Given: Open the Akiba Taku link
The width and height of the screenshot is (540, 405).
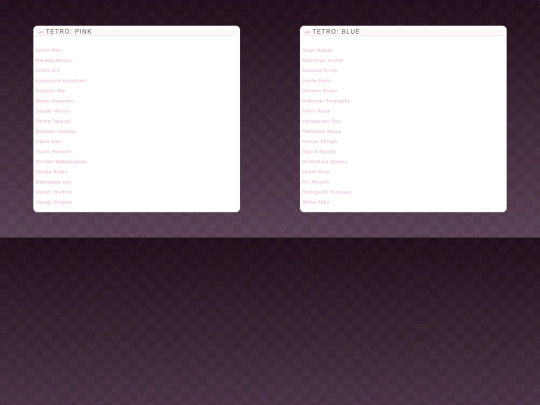Looking at the screenshot, I should tap(316, 202).
